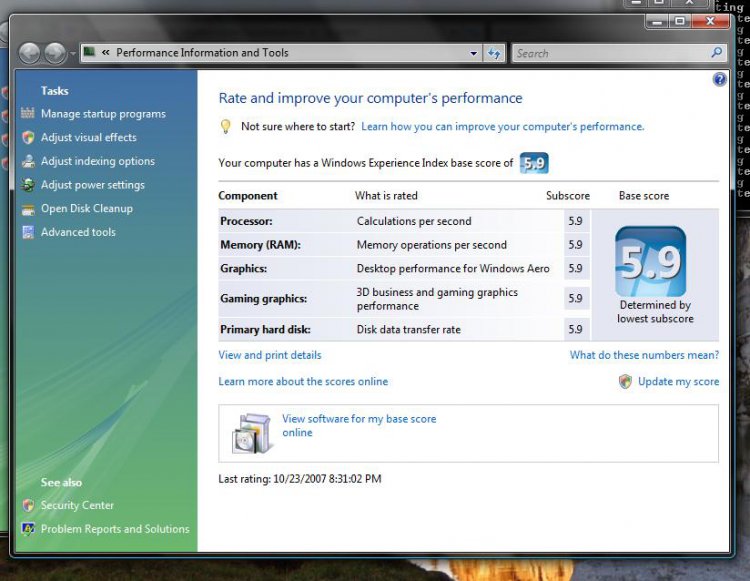
Task: Click the shield icon beside Adjust visual effects
Action: pos(28,137)
